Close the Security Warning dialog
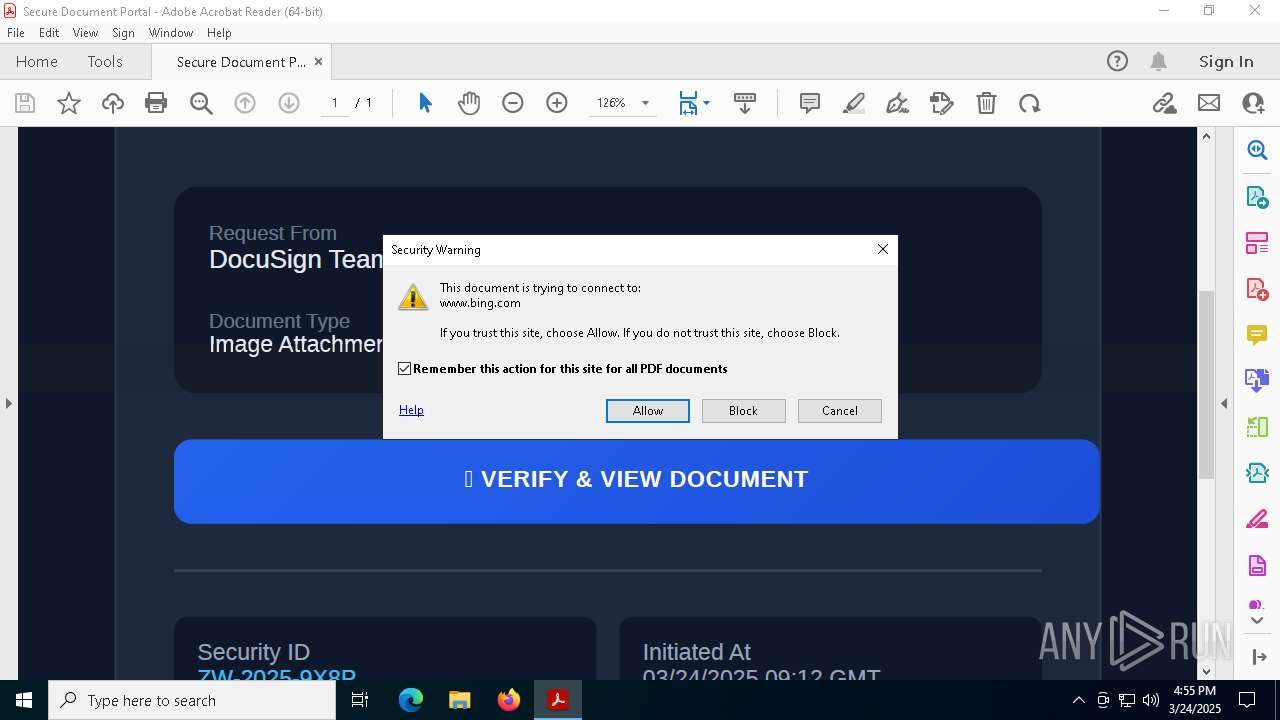Viewport: 1280px width, 720px height. pos(883,249)
